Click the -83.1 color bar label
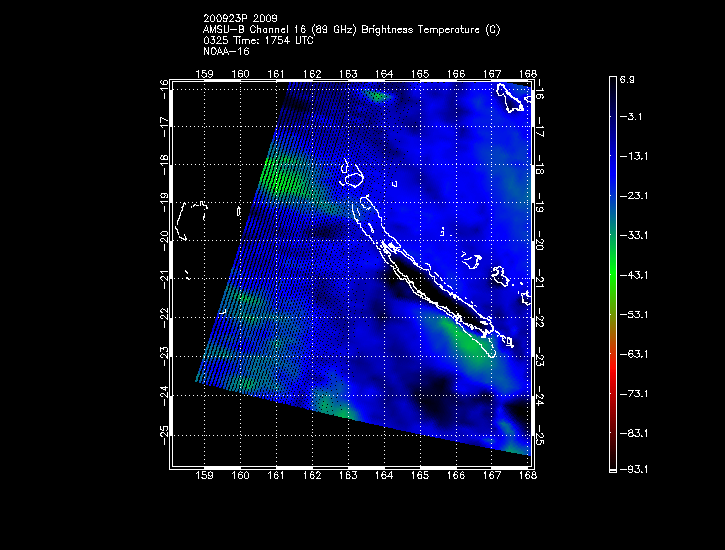Viewport: 725px width, 550px height. point(633,434)
